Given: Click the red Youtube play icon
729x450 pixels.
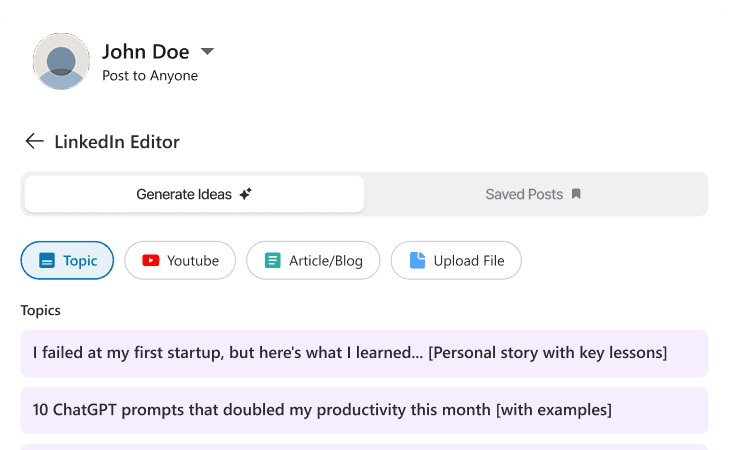Looking at the screenshot, I should (151, 260).
